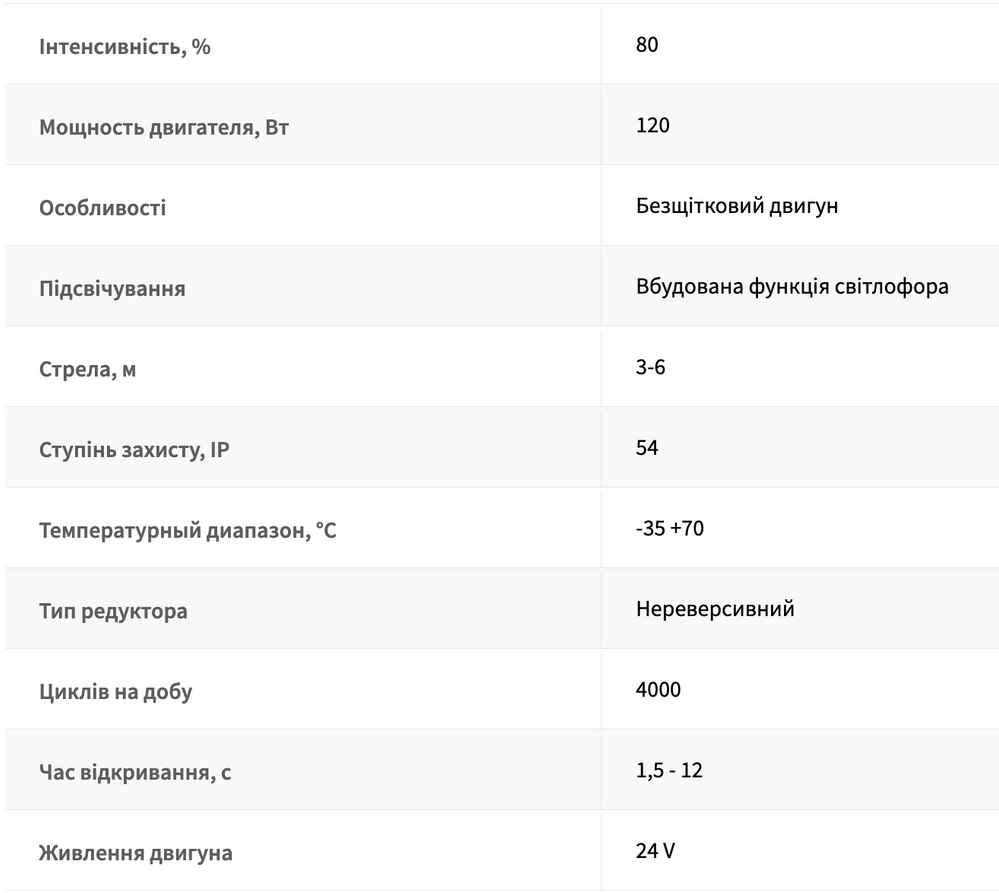
Task: Click the Інтенсивність, % label
Action: (125, 46)
